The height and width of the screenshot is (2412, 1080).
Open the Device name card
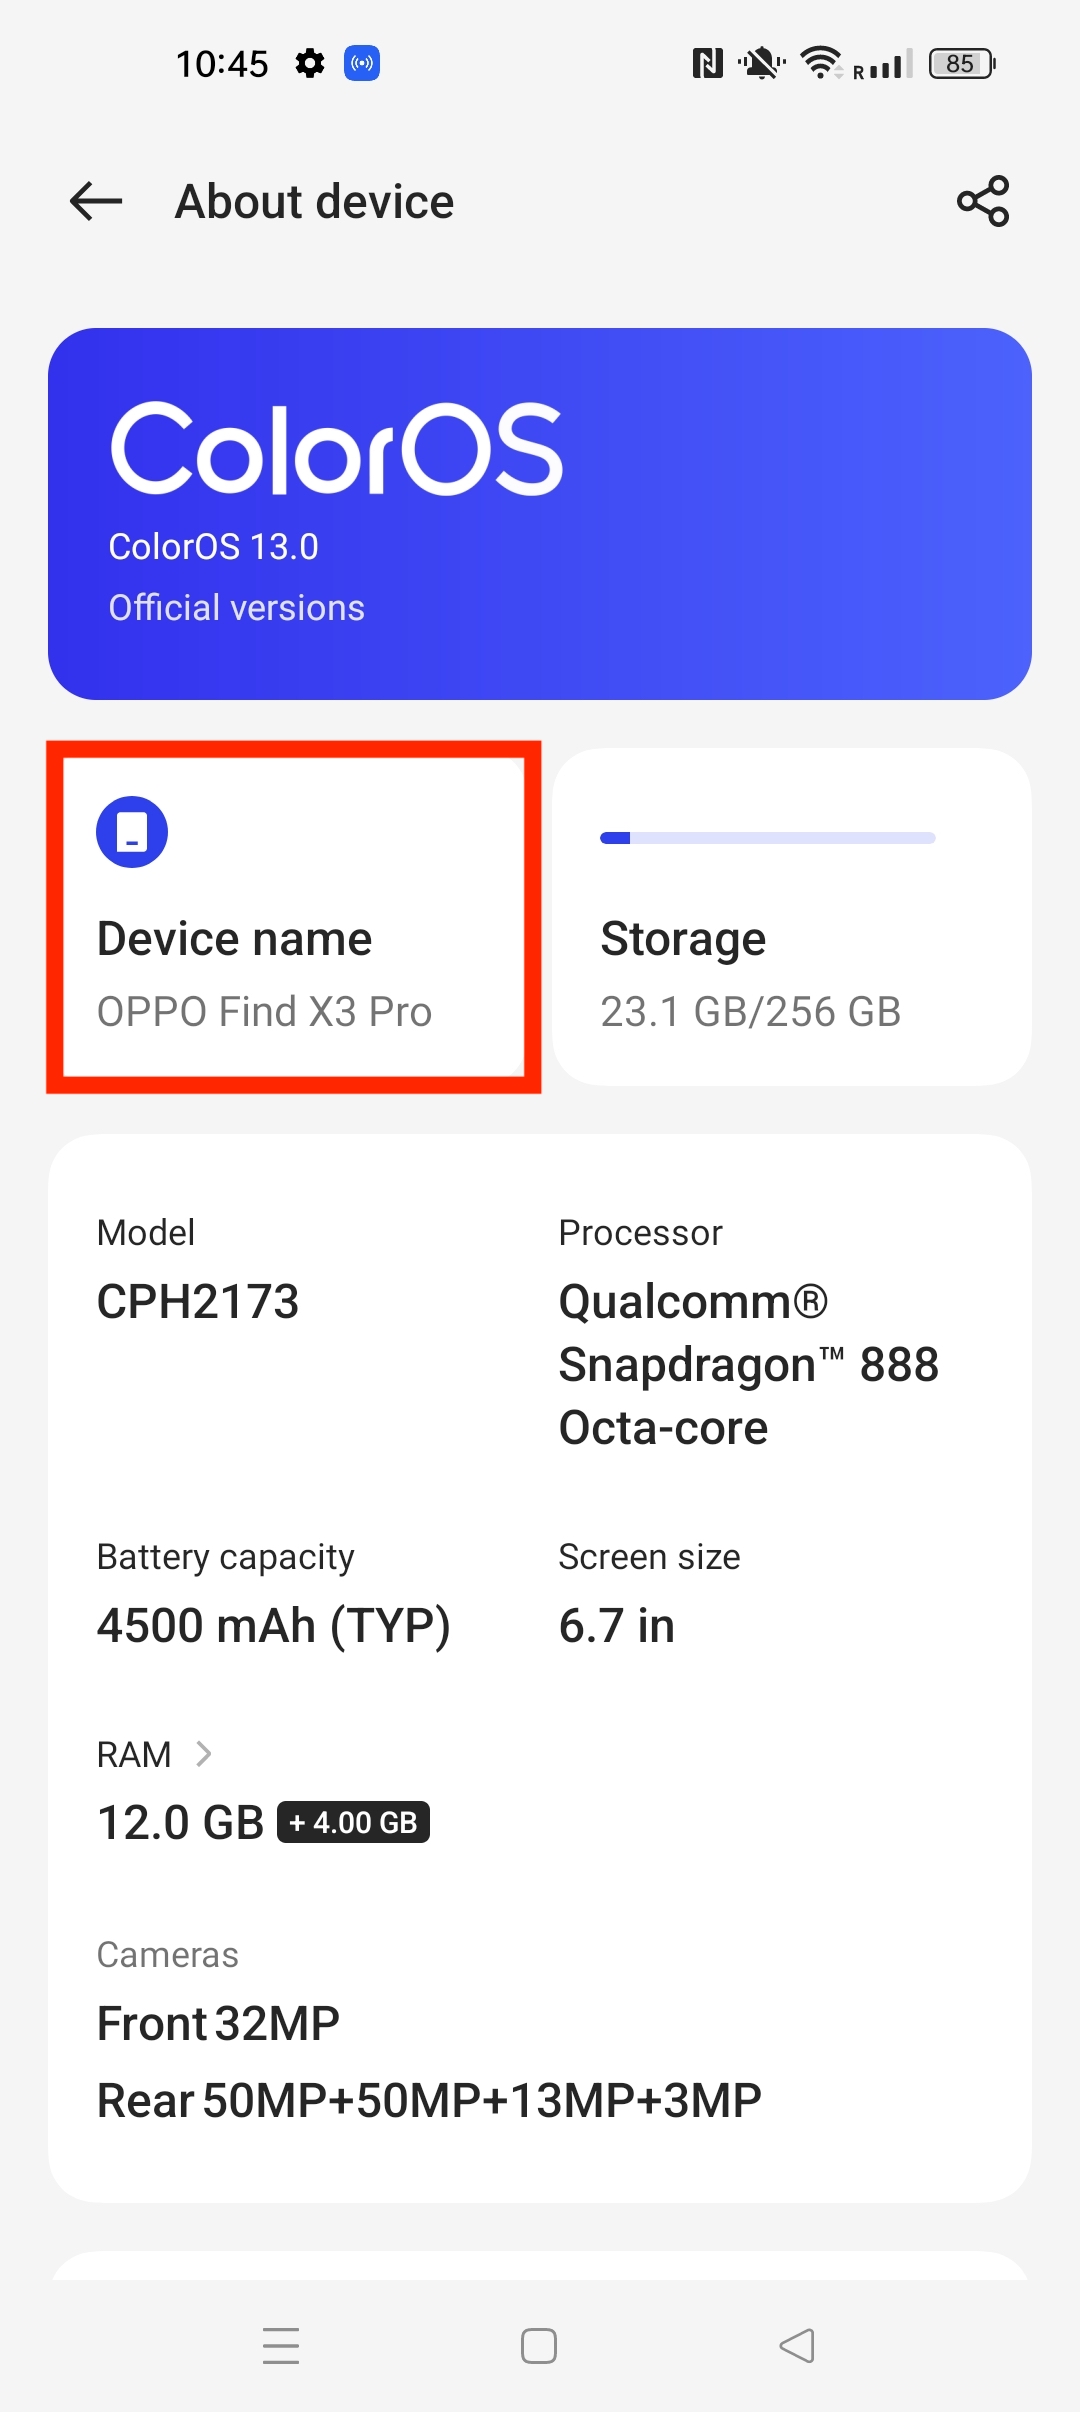click(x=294, y=917)
